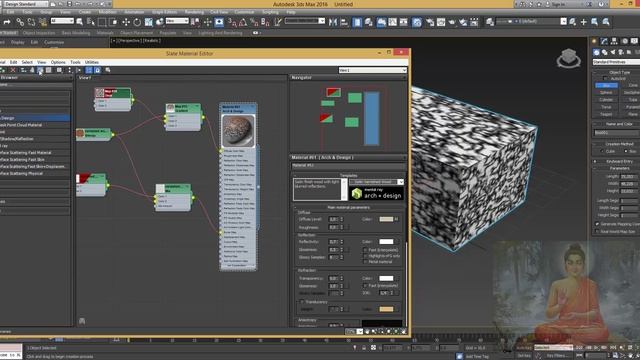Select the Select and Rotate tool
640x360 pixels.
137,22
